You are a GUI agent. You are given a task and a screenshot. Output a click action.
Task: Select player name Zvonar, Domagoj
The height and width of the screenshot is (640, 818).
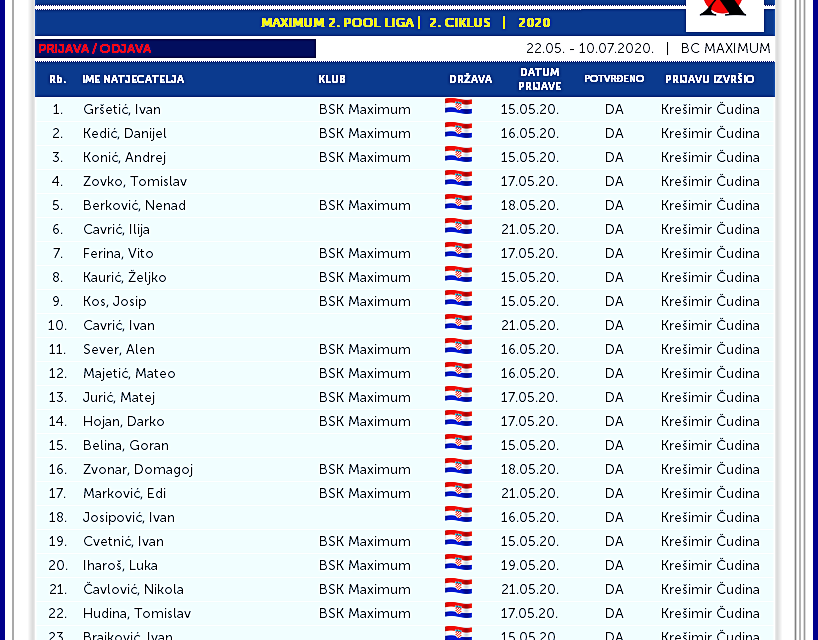(138, 469)
